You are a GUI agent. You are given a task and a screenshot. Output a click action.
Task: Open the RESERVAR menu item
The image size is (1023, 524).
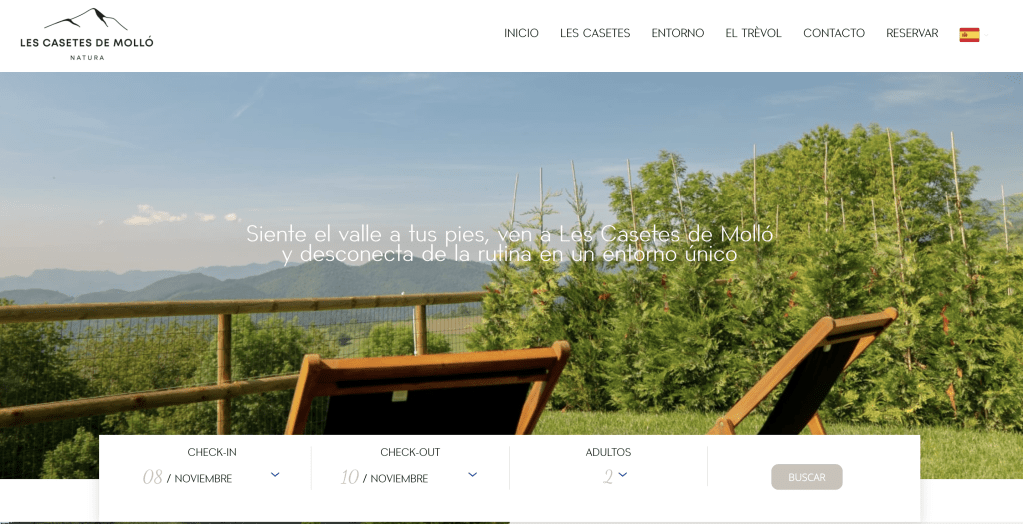tap(912, 33)
